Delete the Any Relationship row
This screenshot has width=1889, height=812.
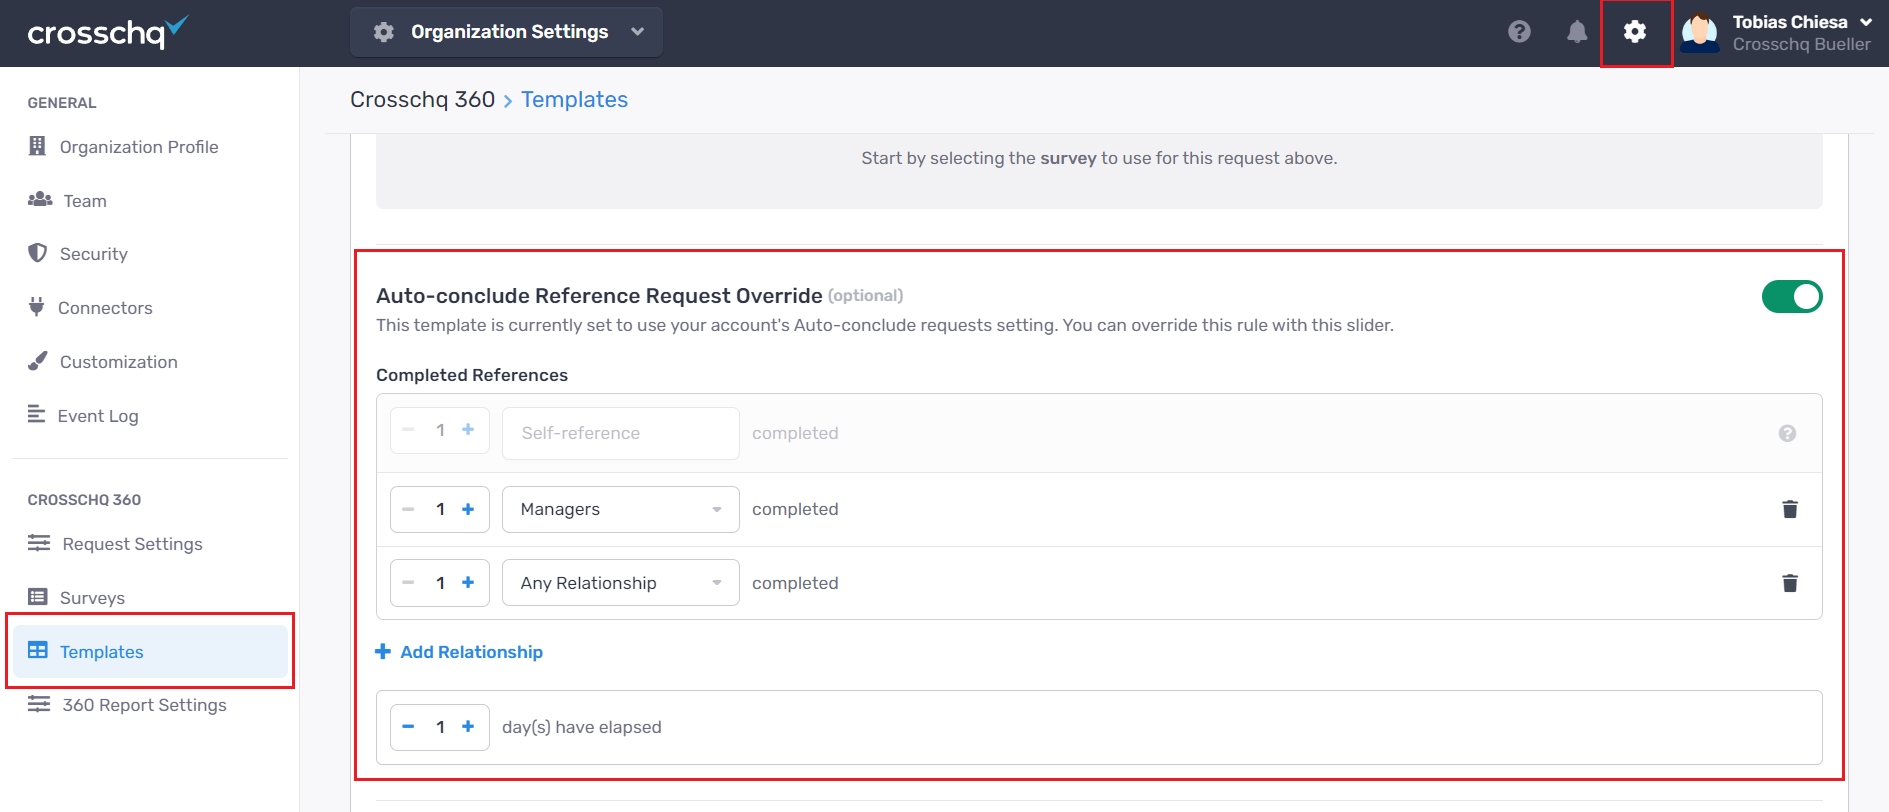coord(1790,583)
